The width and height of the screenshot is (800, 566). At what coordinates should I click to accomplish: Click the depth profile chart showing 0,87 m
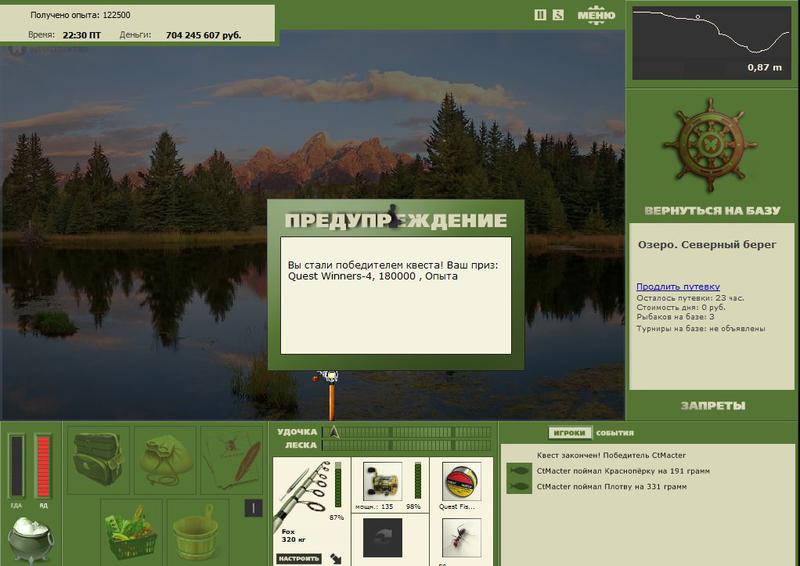tap(712, 43)
